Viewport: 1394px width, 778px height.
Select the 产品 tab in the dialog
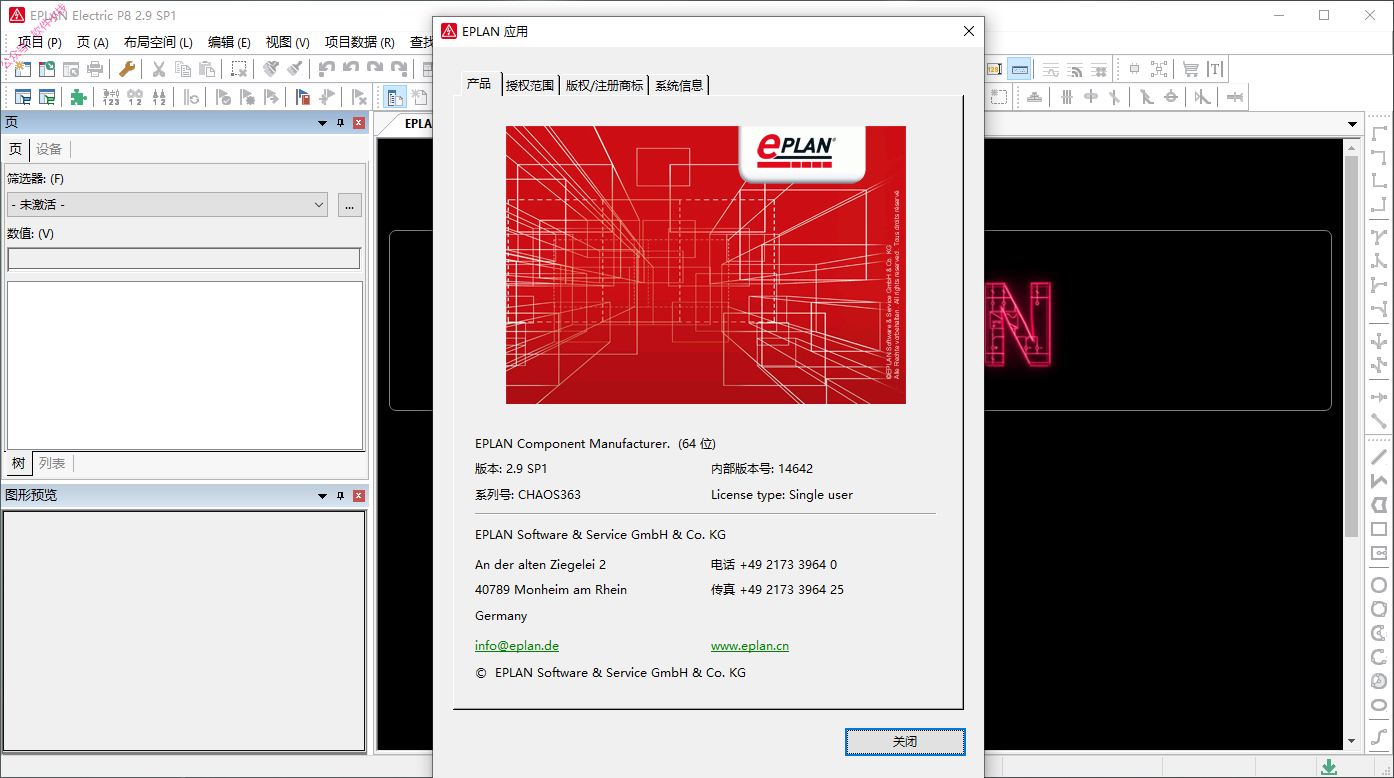coord(479,83)
